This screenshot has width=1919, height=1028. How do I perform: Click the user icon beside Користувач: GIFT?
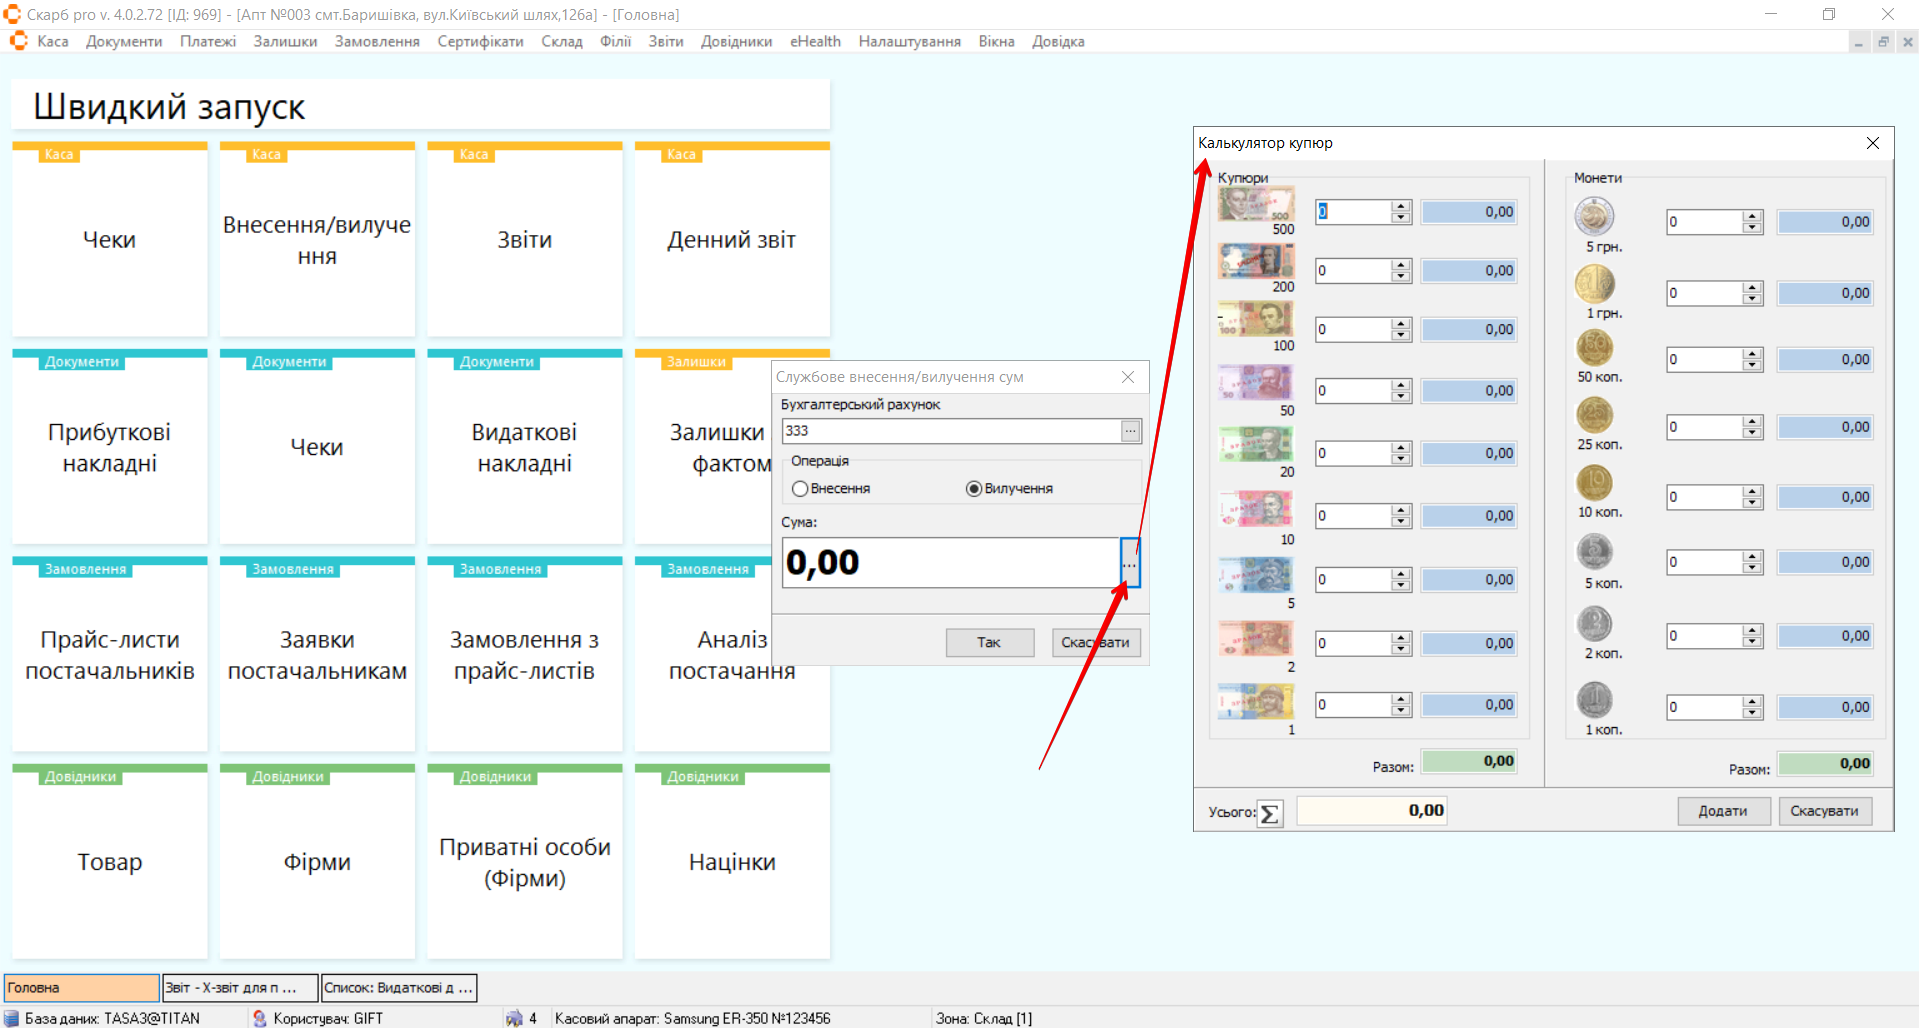point(260,1018)
